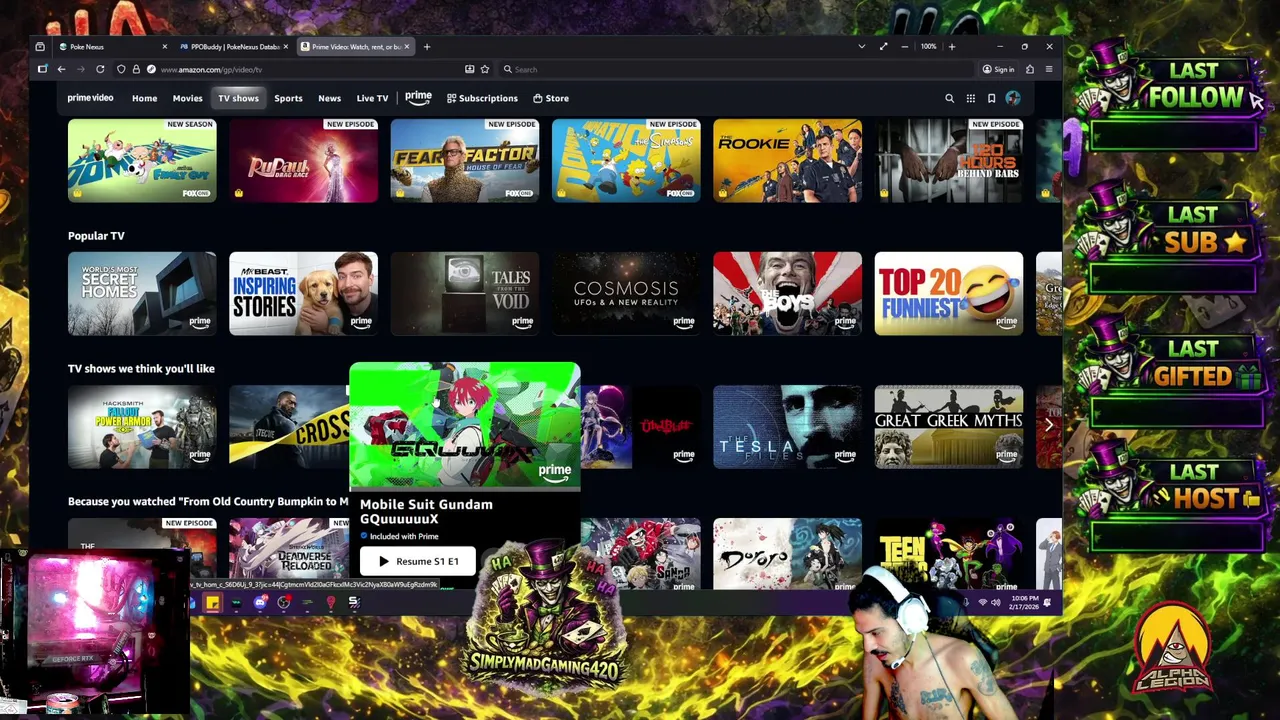Open the Hacksmith Fallout Power Armor thumbnail
Image resolution: width=1280 pixels, height=720 pixels.
click(142, 427)
